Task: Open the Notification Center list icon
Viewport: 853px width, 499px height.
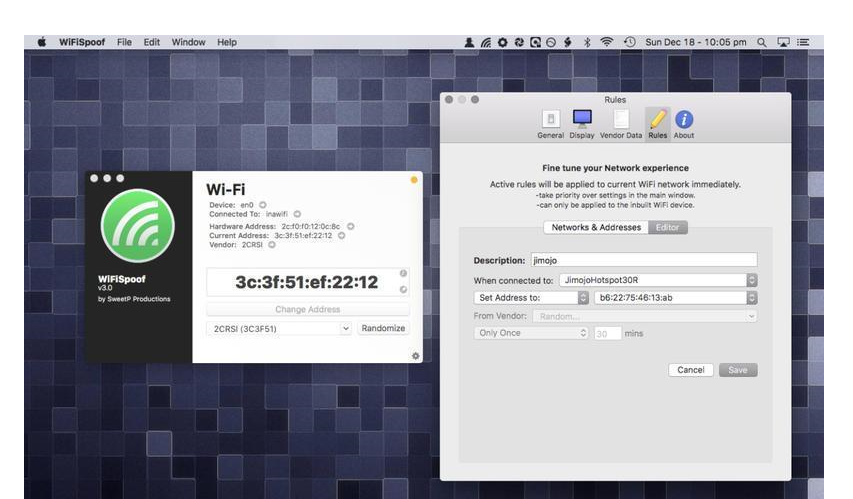Action: [x=803, y=42]
